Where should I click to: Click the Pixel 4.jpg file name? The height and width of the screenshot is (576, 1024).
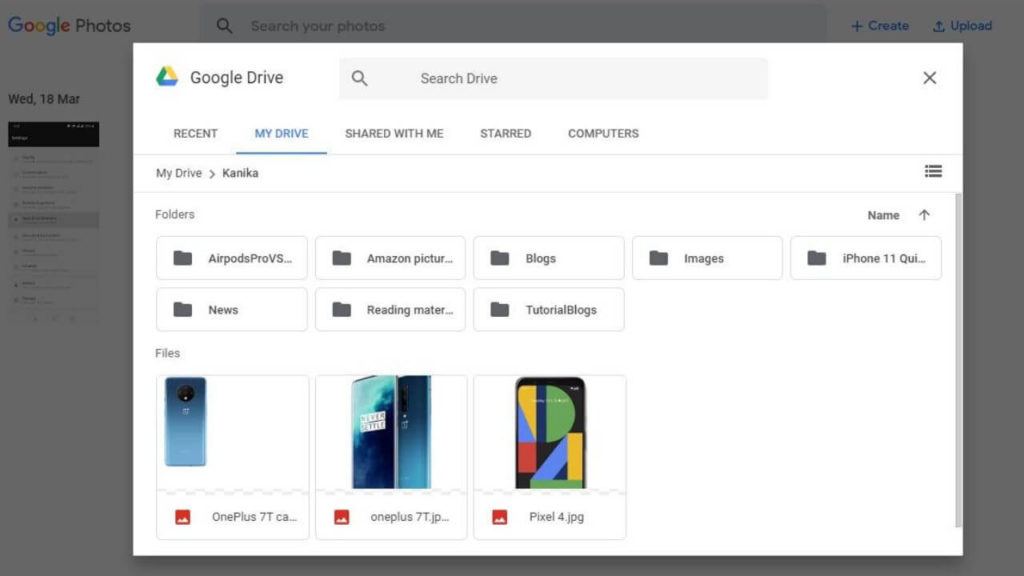(556, 517)
